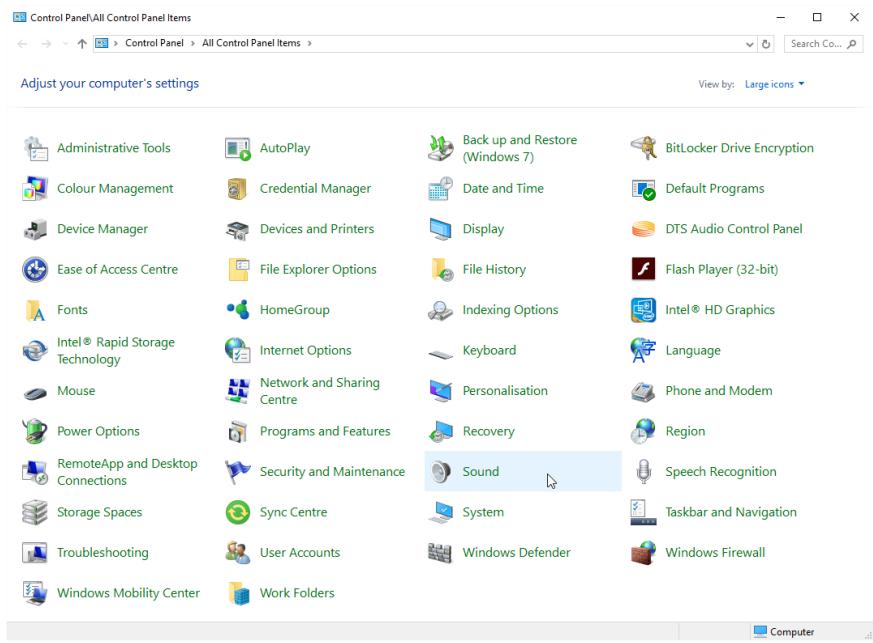Open the Mouse icon
The image size is (873, 643).
pyautogui.click(x=36, y=393)
